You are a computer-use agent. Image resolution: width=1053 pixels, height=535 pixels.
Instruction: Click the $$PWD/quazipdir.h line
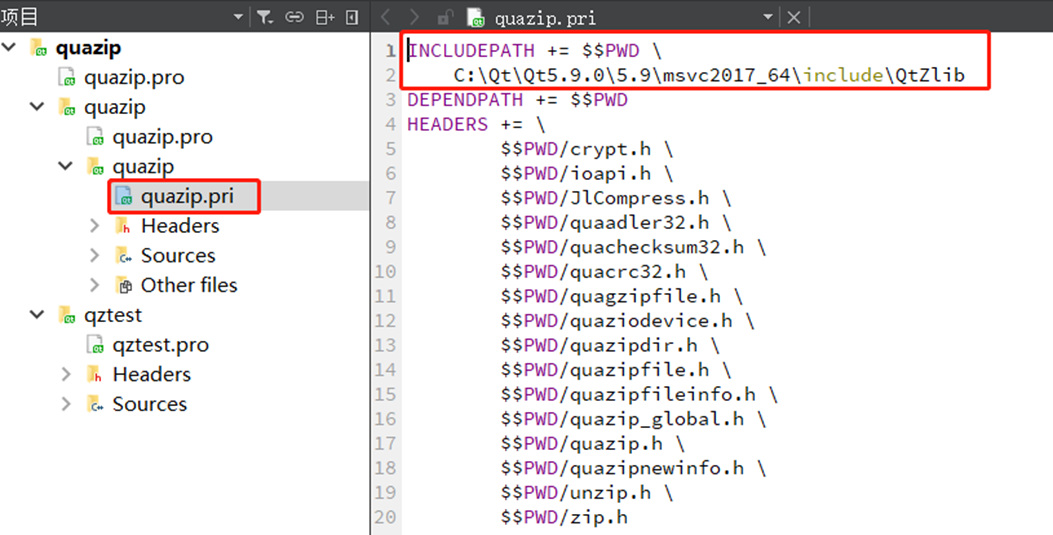tap(610, 345)
